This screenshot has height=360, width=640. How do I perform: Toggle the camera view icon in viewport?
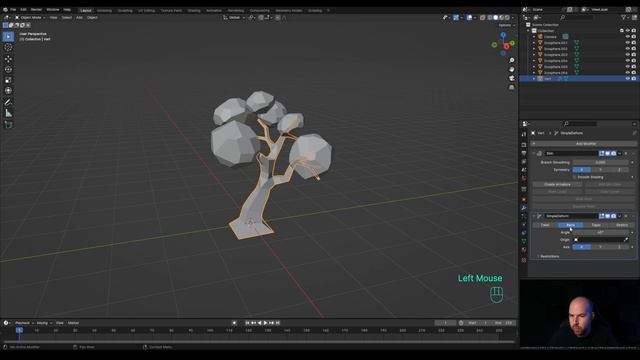click(x=511, y=78)
